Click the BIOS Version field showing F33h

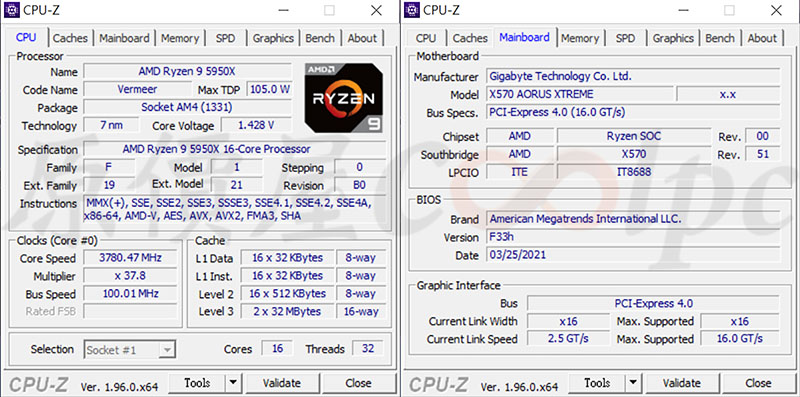[633, 237]
